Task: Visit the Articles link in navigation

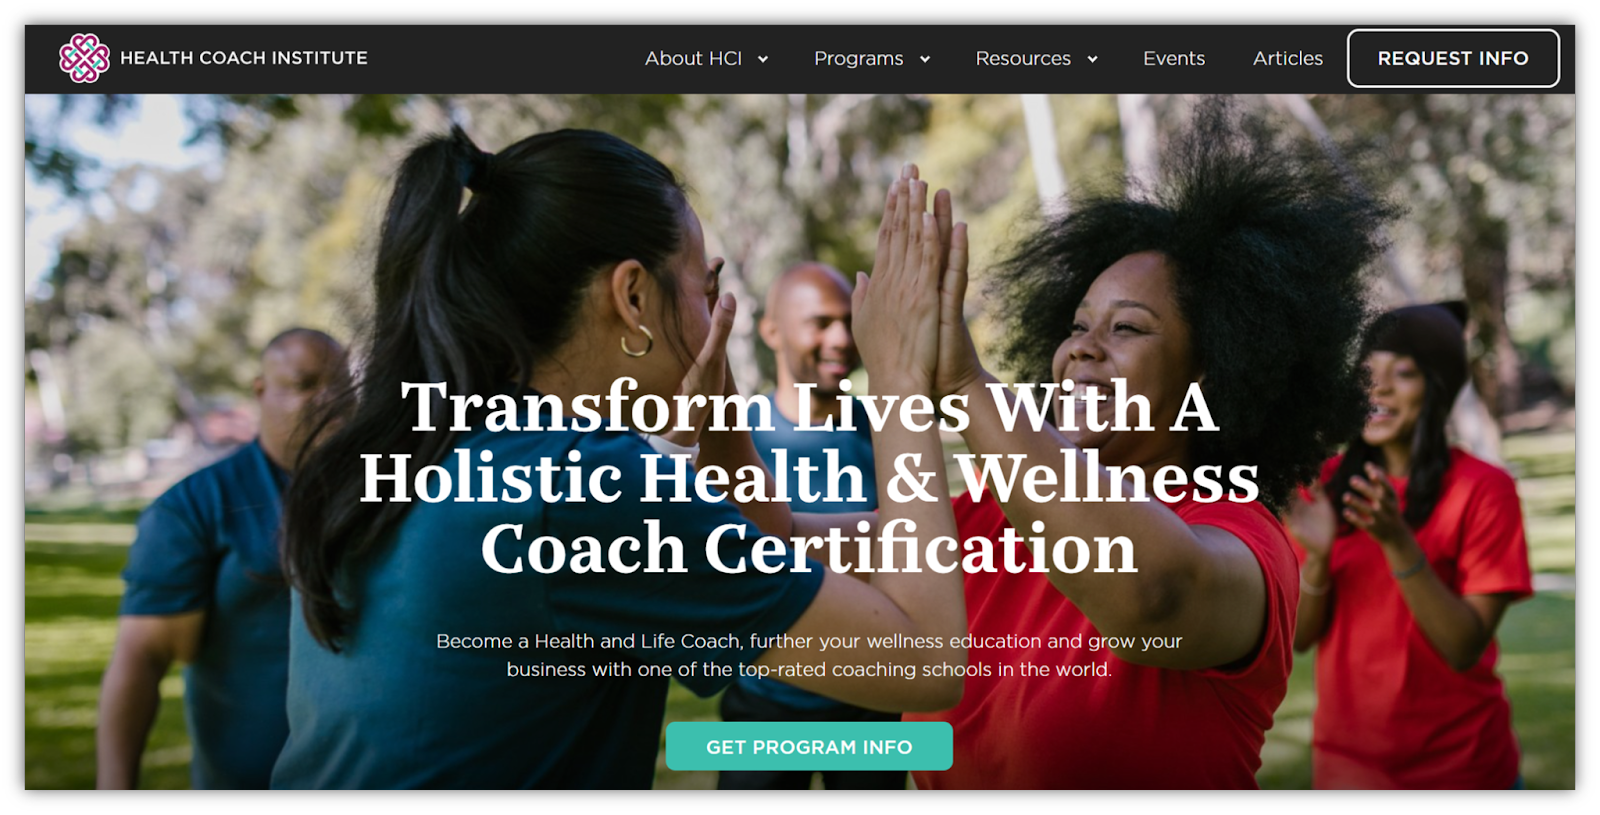Action: [x=1288, y=59]
